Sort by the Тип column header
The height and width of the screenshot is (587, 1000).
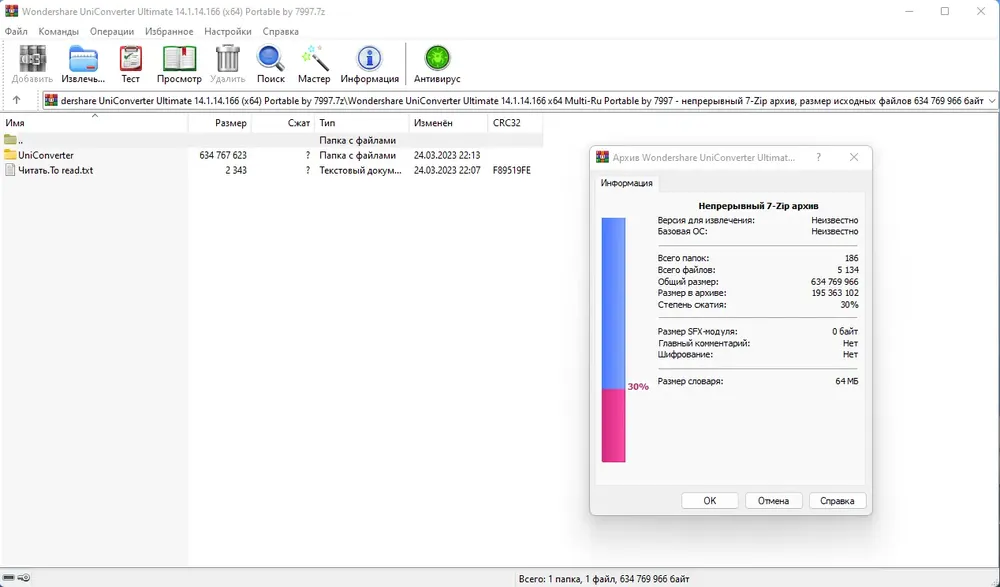coord(362,123)
